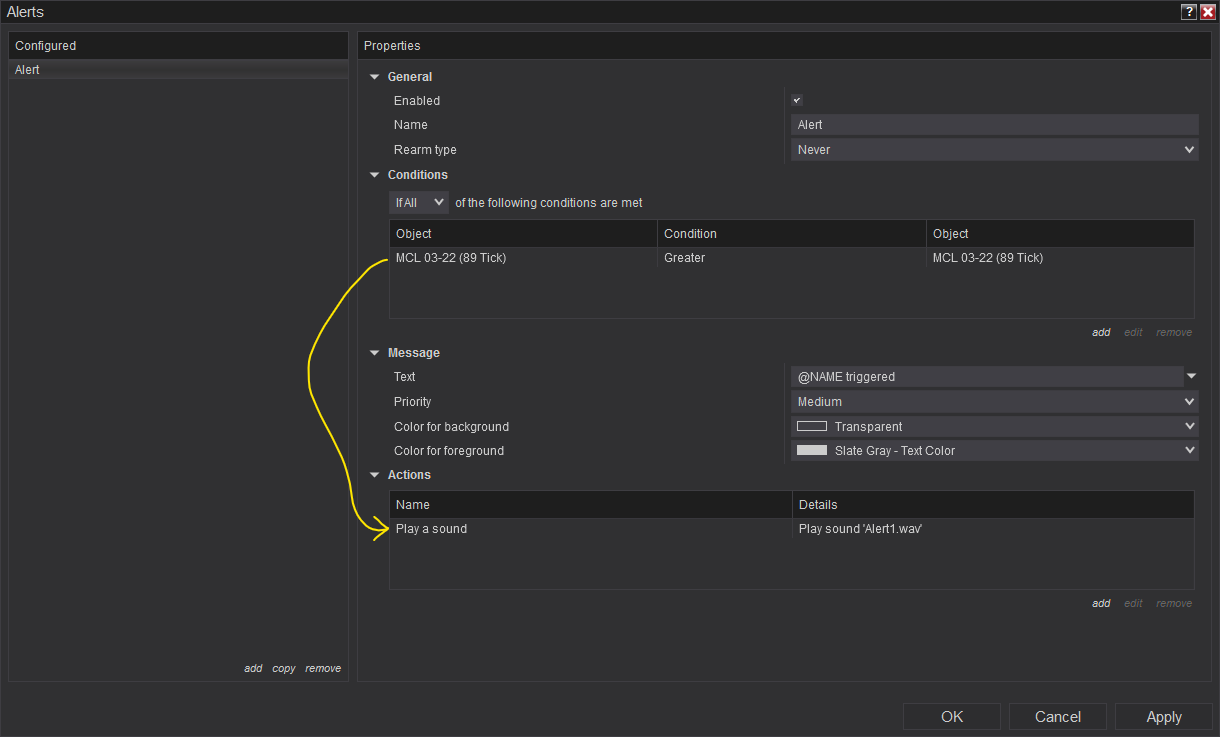The width and height of the screenshot is (1220, 737).
Task: Collapse the Message section
Action: pyautogui.click(x=375, y=353)
